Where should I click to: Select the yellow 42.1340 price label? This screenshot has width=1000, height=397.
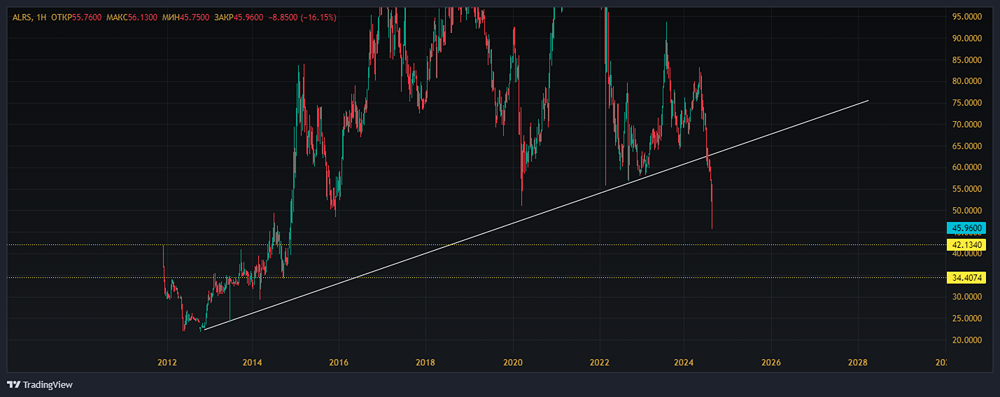[x=967, y=244]
